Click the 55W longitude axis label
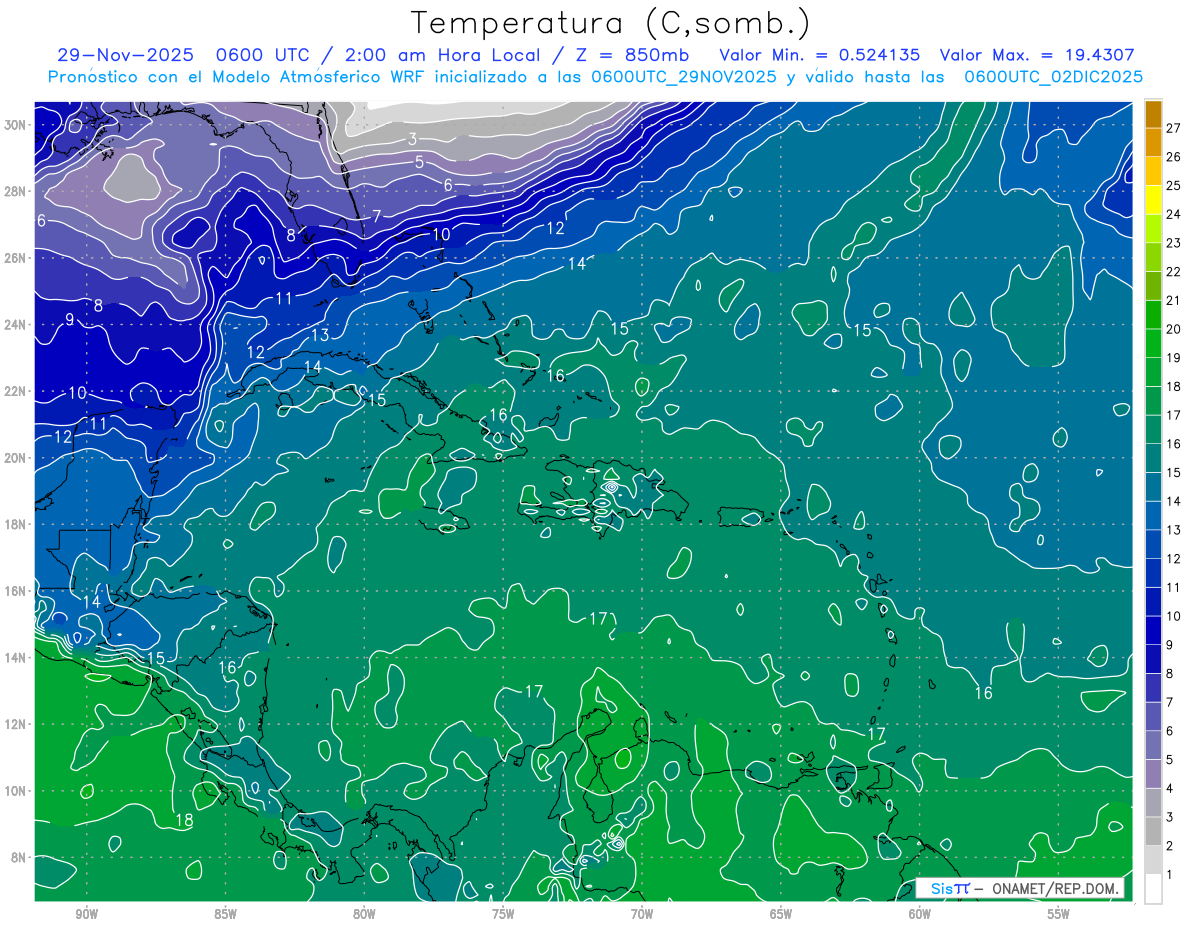Image resolution: width=1200 pixels, height=927 pixels. [x=1059, y=914]
